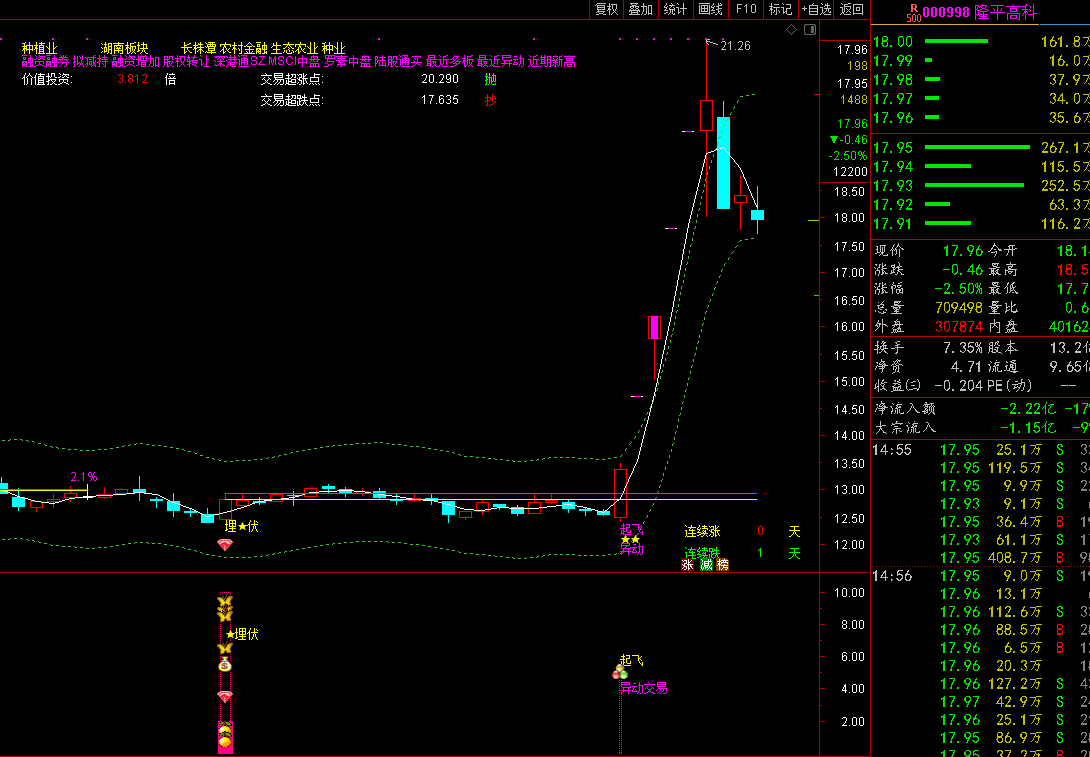Image resolution: width=1090 pixels, height=757 pixels.
Task: Click the red 抄 buy signal label
Action: pyautogui.click(x=491, y=100)
